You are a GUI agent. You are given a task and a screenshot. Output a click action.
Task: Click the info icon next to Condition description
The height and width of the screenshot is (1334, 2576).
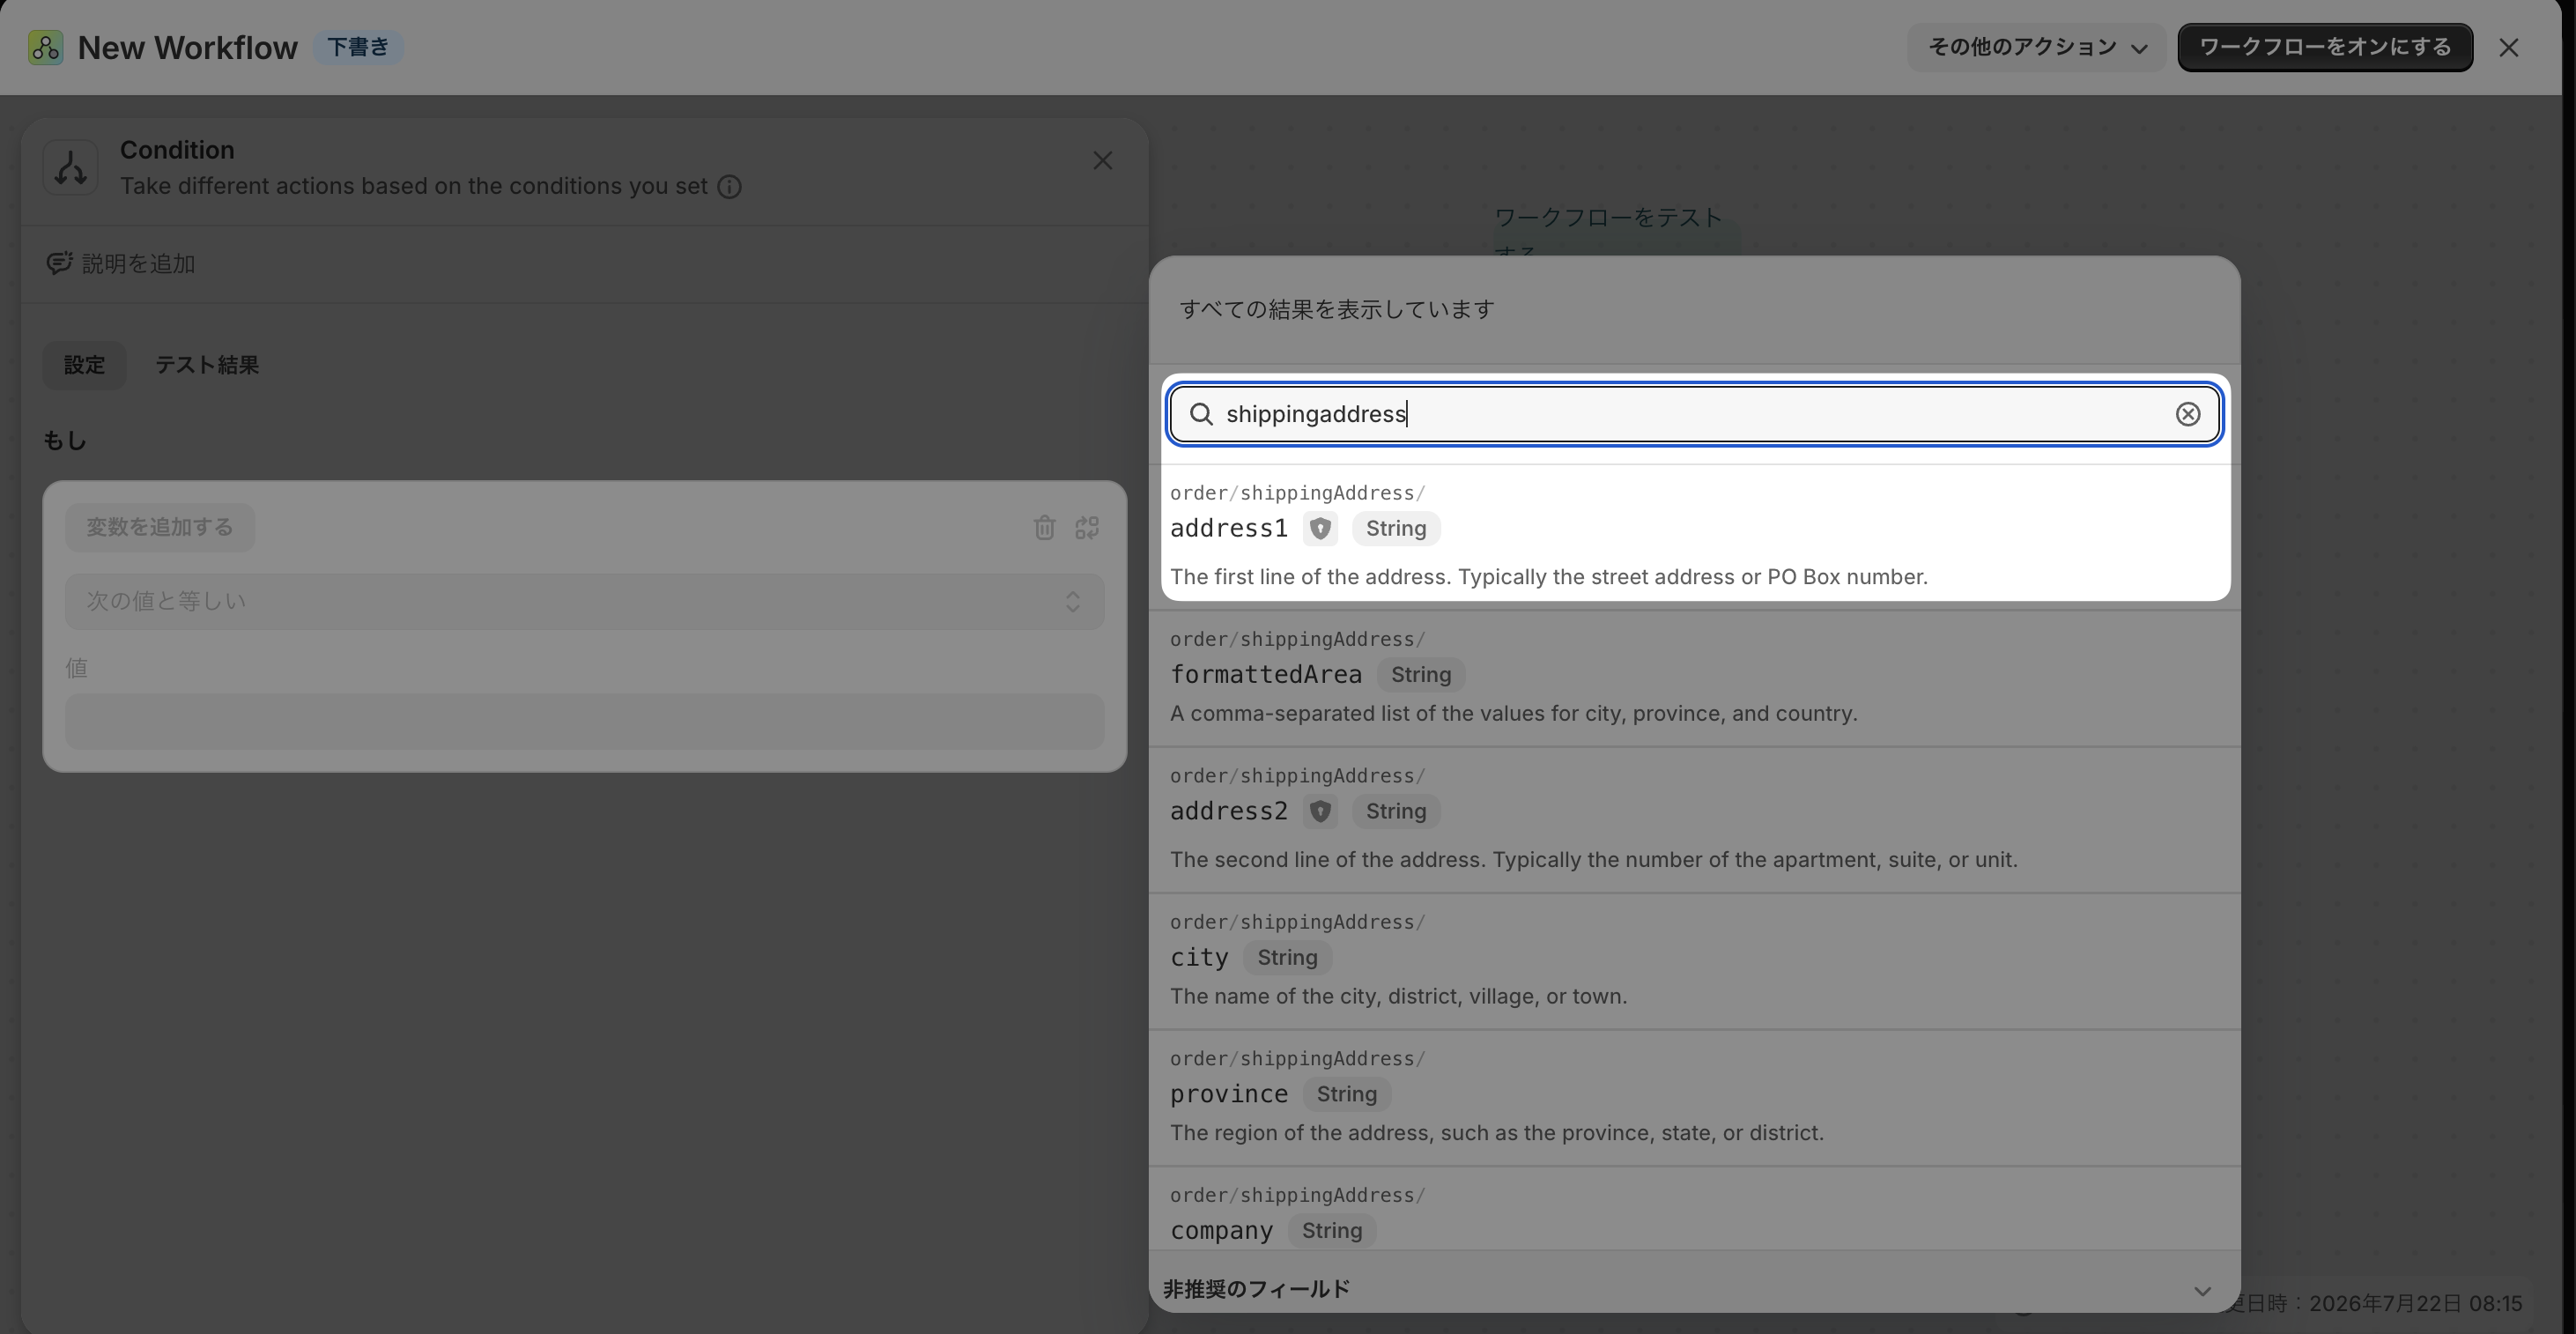[x=730, y=187]
